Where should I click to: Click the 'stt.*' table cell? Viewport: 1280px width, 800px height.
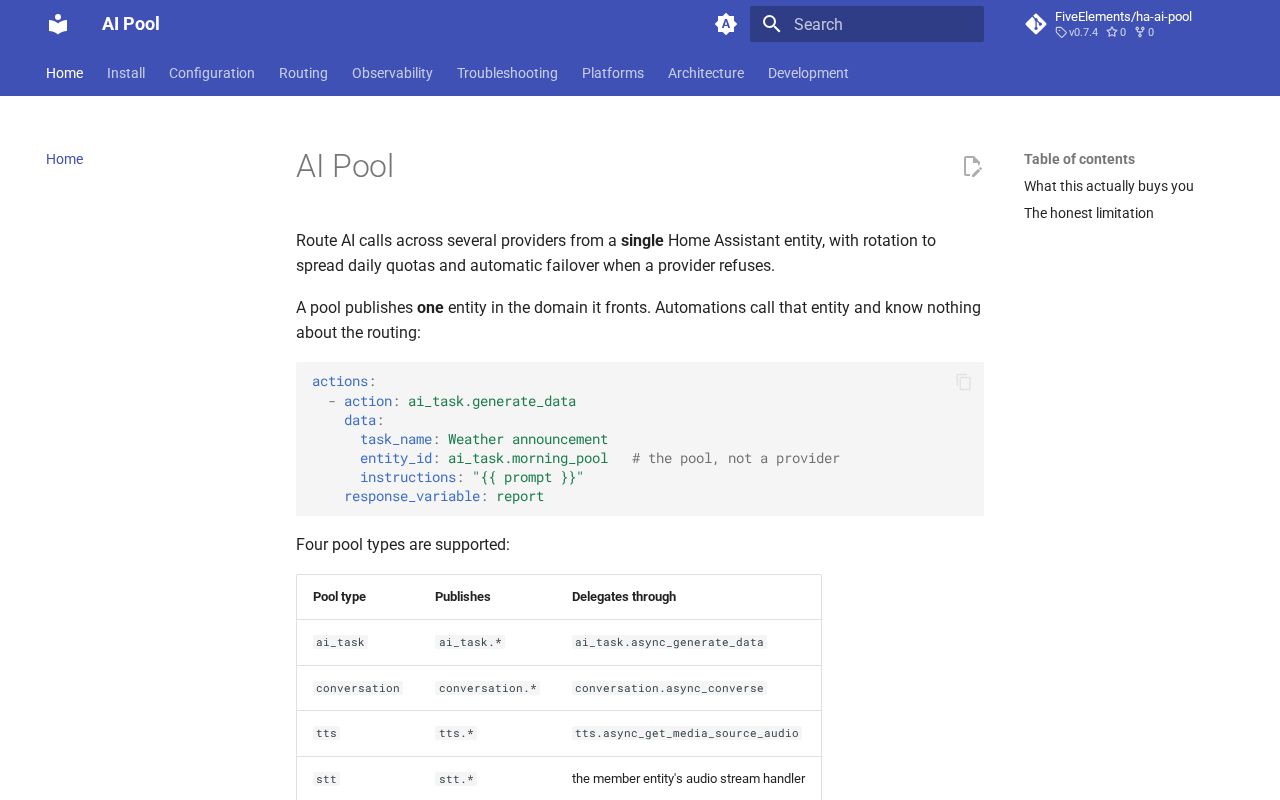[457, 779]
